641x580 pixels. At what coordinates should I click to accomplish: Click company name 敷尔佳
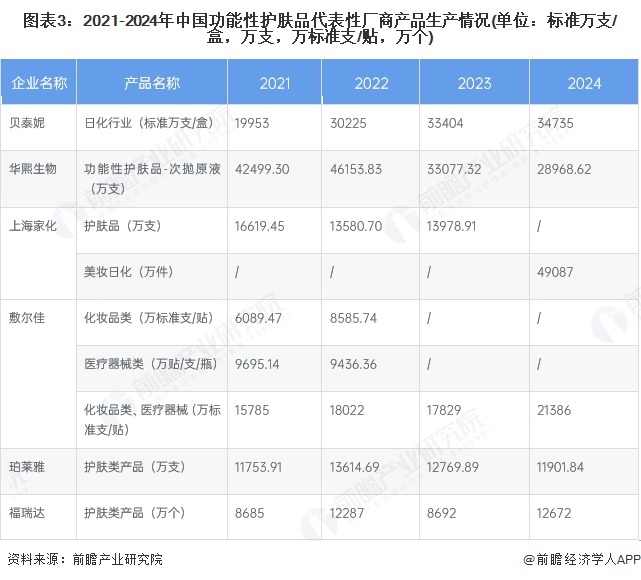click(27, 318)
